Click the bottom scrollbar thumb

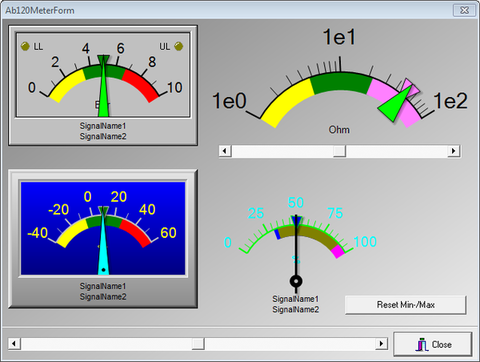pos(198,343)
